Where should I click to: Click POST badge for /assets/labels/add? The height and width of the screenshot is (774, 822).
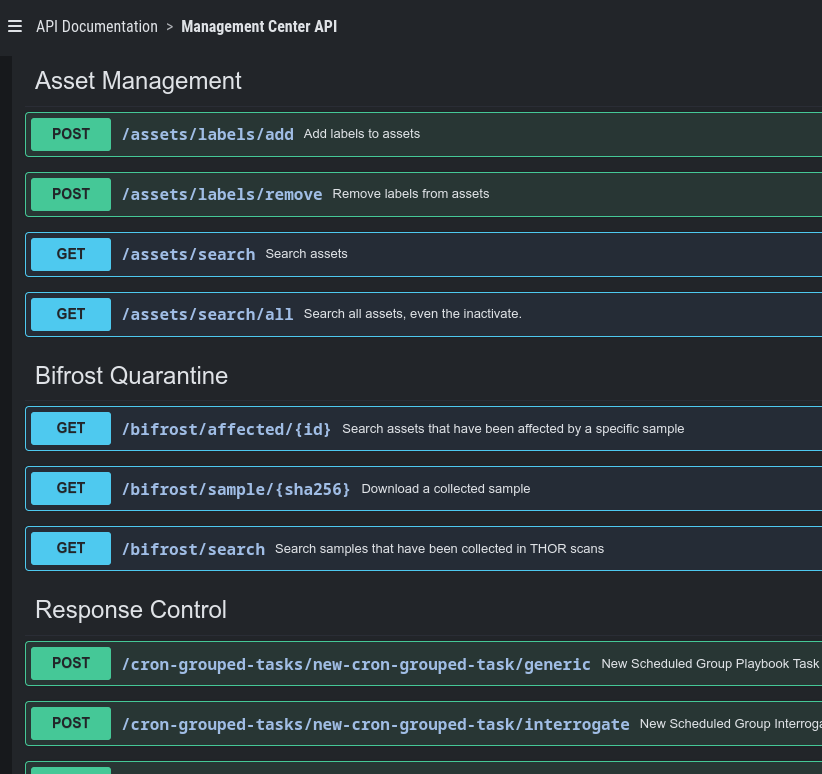71,134
